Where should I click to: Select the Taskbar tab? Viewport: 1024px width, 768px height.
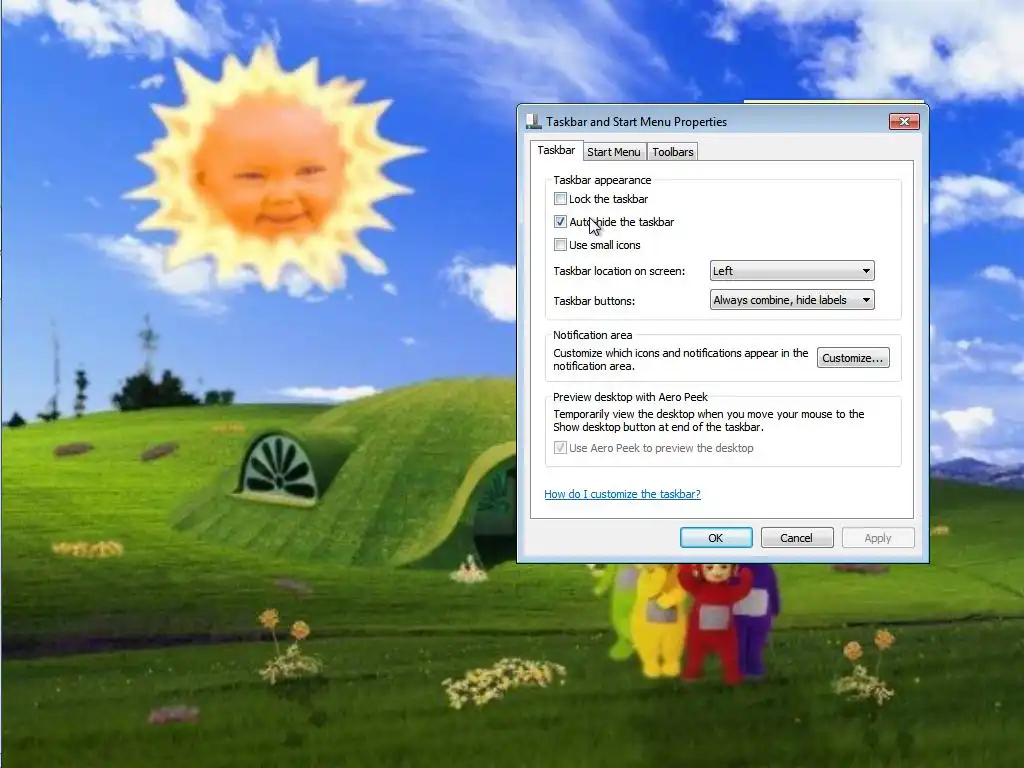(556, 150)
